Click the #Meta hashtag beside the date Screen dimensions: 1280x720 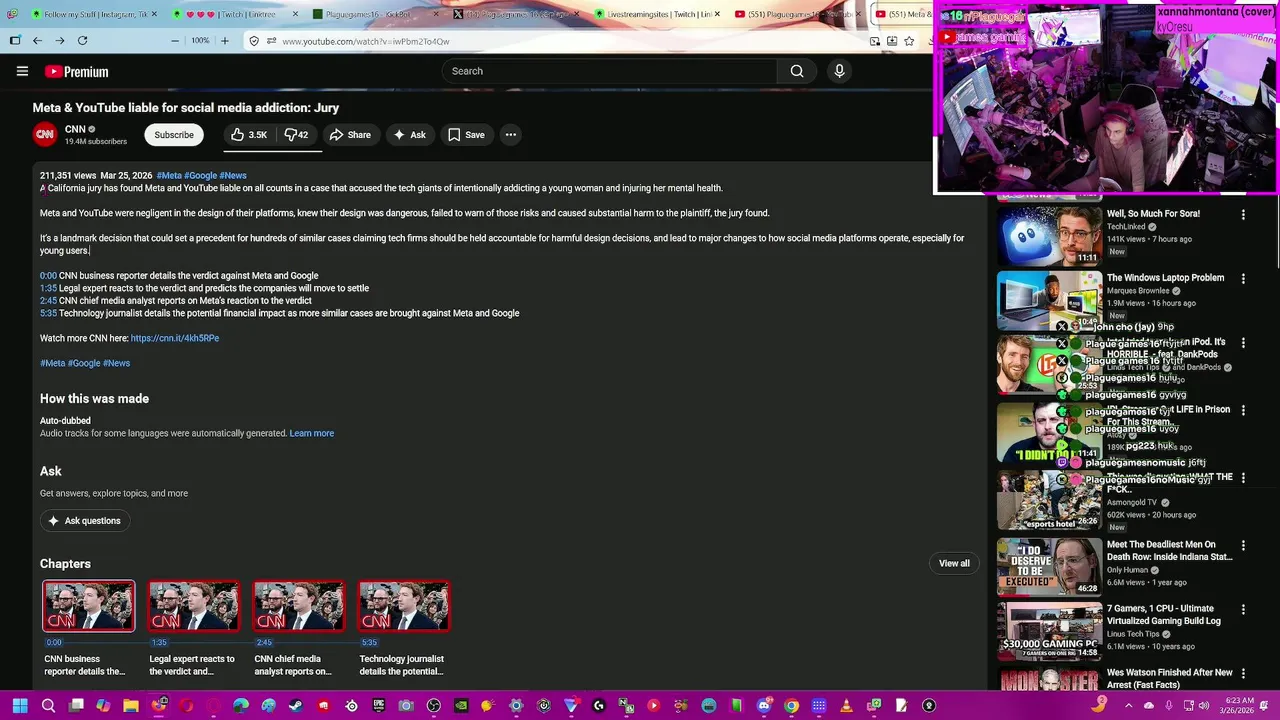point(169,176)
